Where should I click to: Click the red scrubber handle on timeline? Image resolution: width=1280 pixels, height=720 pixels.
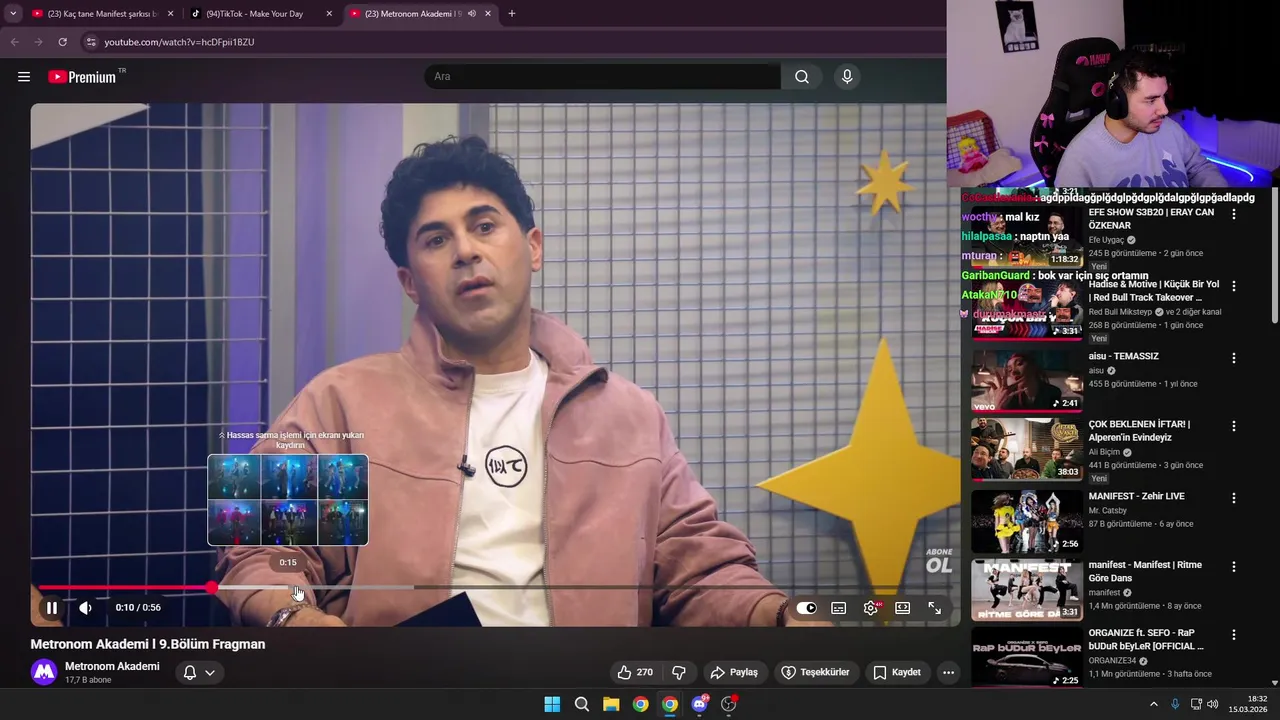click(212, 588)
